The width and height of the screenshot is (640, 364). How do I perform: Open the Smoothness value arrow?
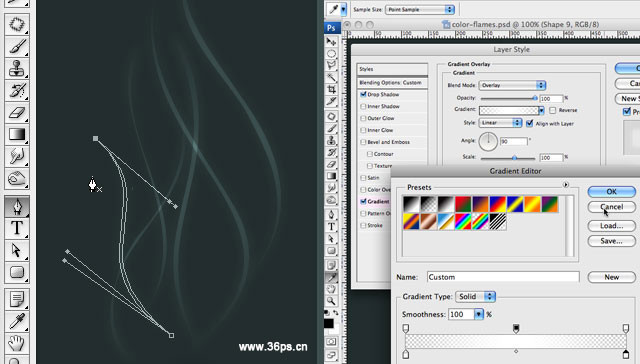(478, 314)
